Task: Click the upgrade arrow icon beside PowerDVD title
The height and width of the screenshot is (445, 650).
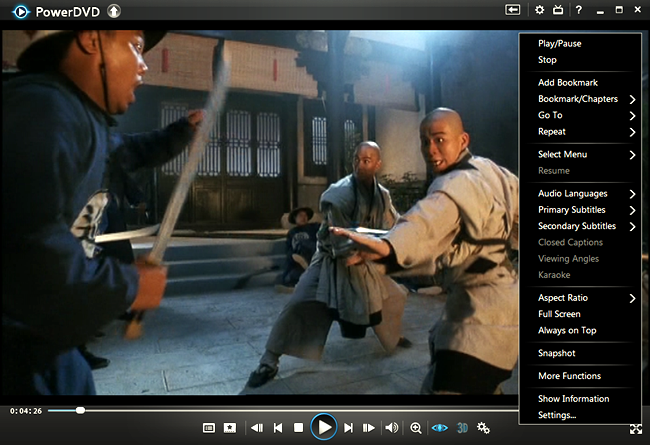Action: click(x=114, y=11)
